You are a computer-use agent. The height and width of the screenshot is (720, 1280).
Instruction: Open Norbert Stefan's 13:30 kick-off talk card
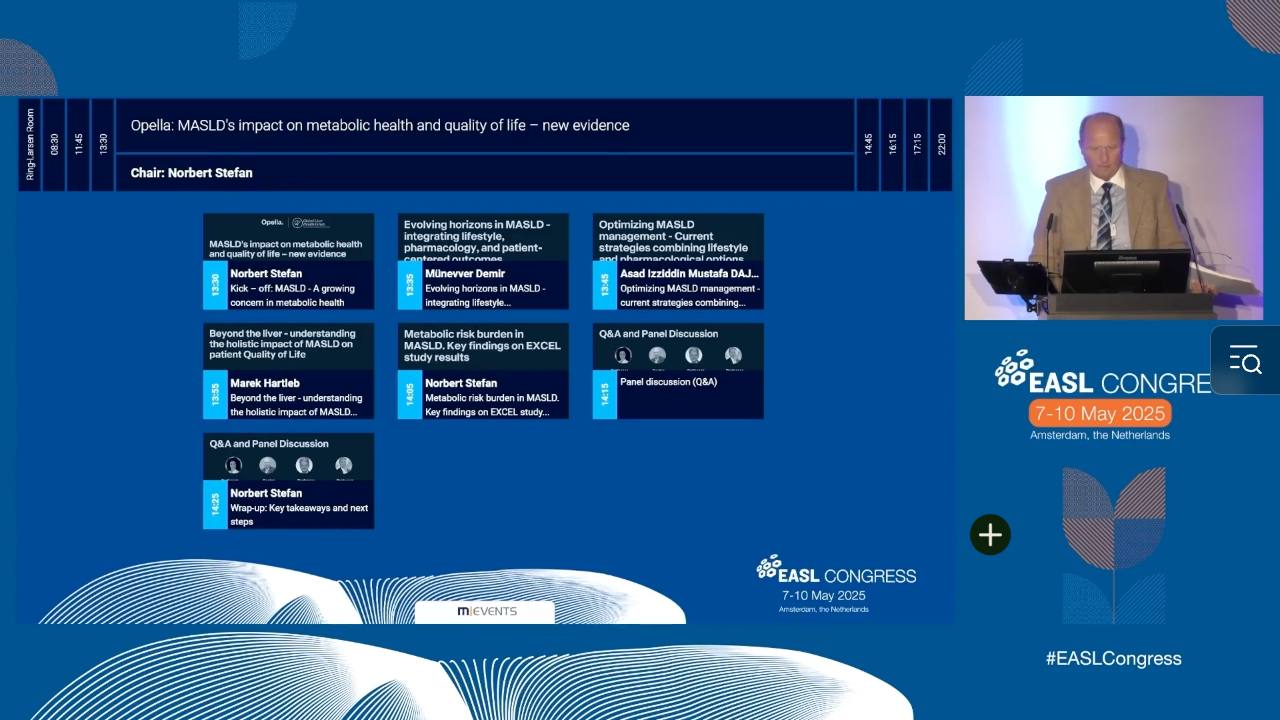pos(289,261)
